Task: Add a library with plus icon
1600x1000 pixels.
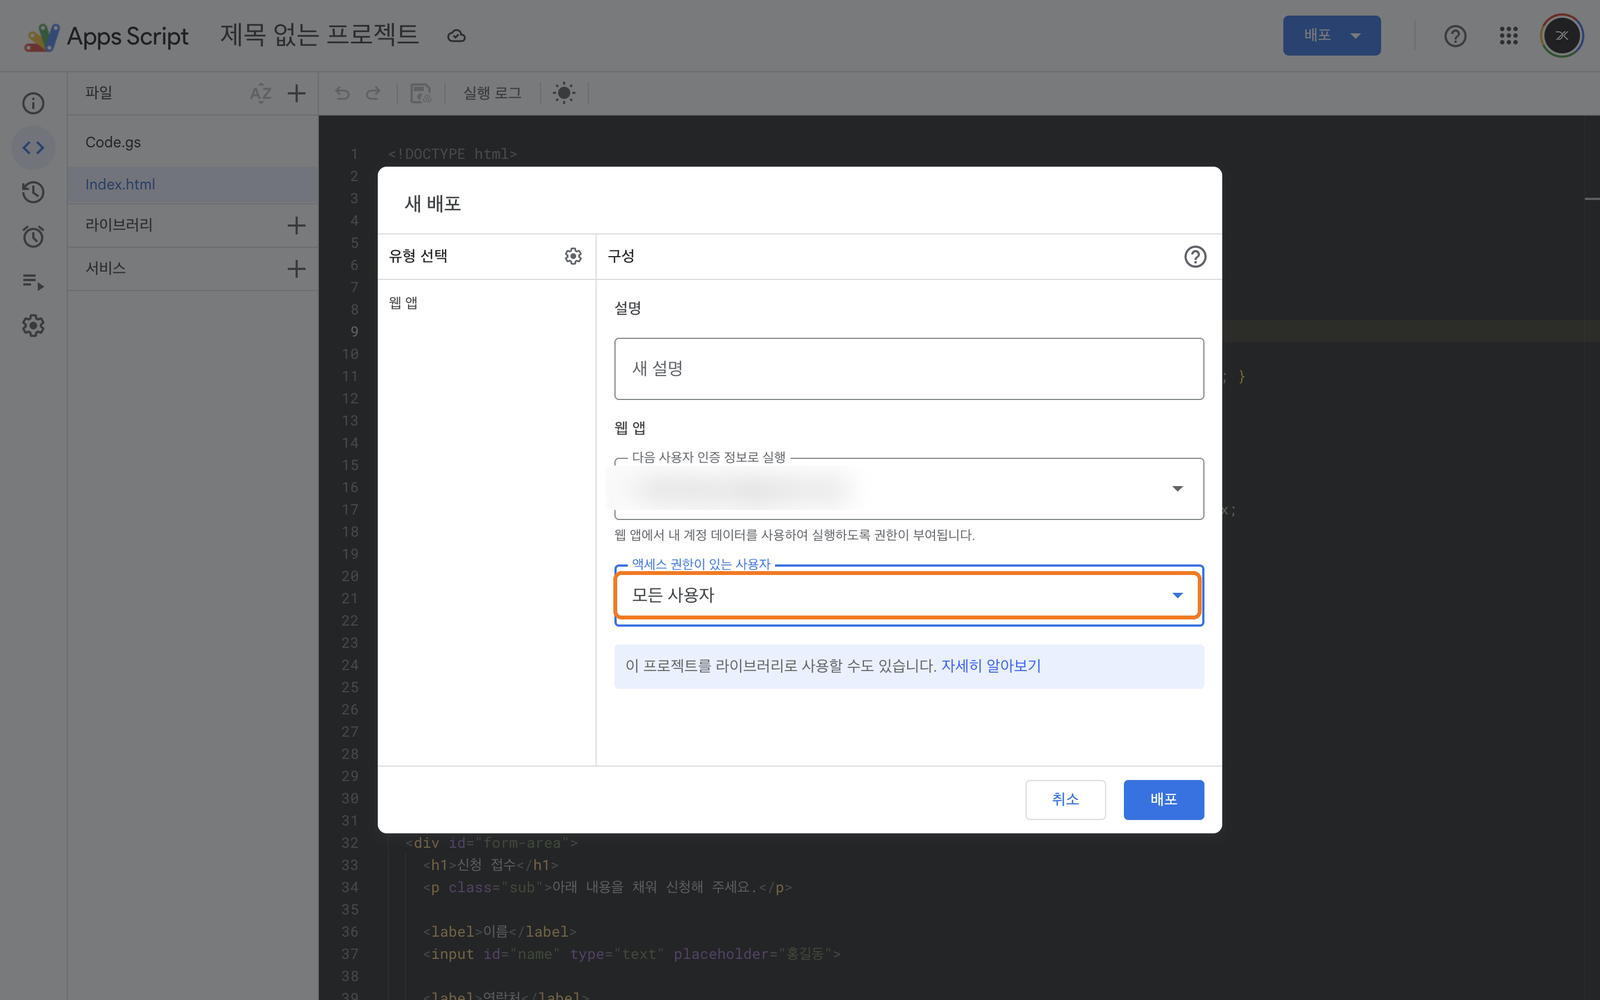Action: coord(296,225)
